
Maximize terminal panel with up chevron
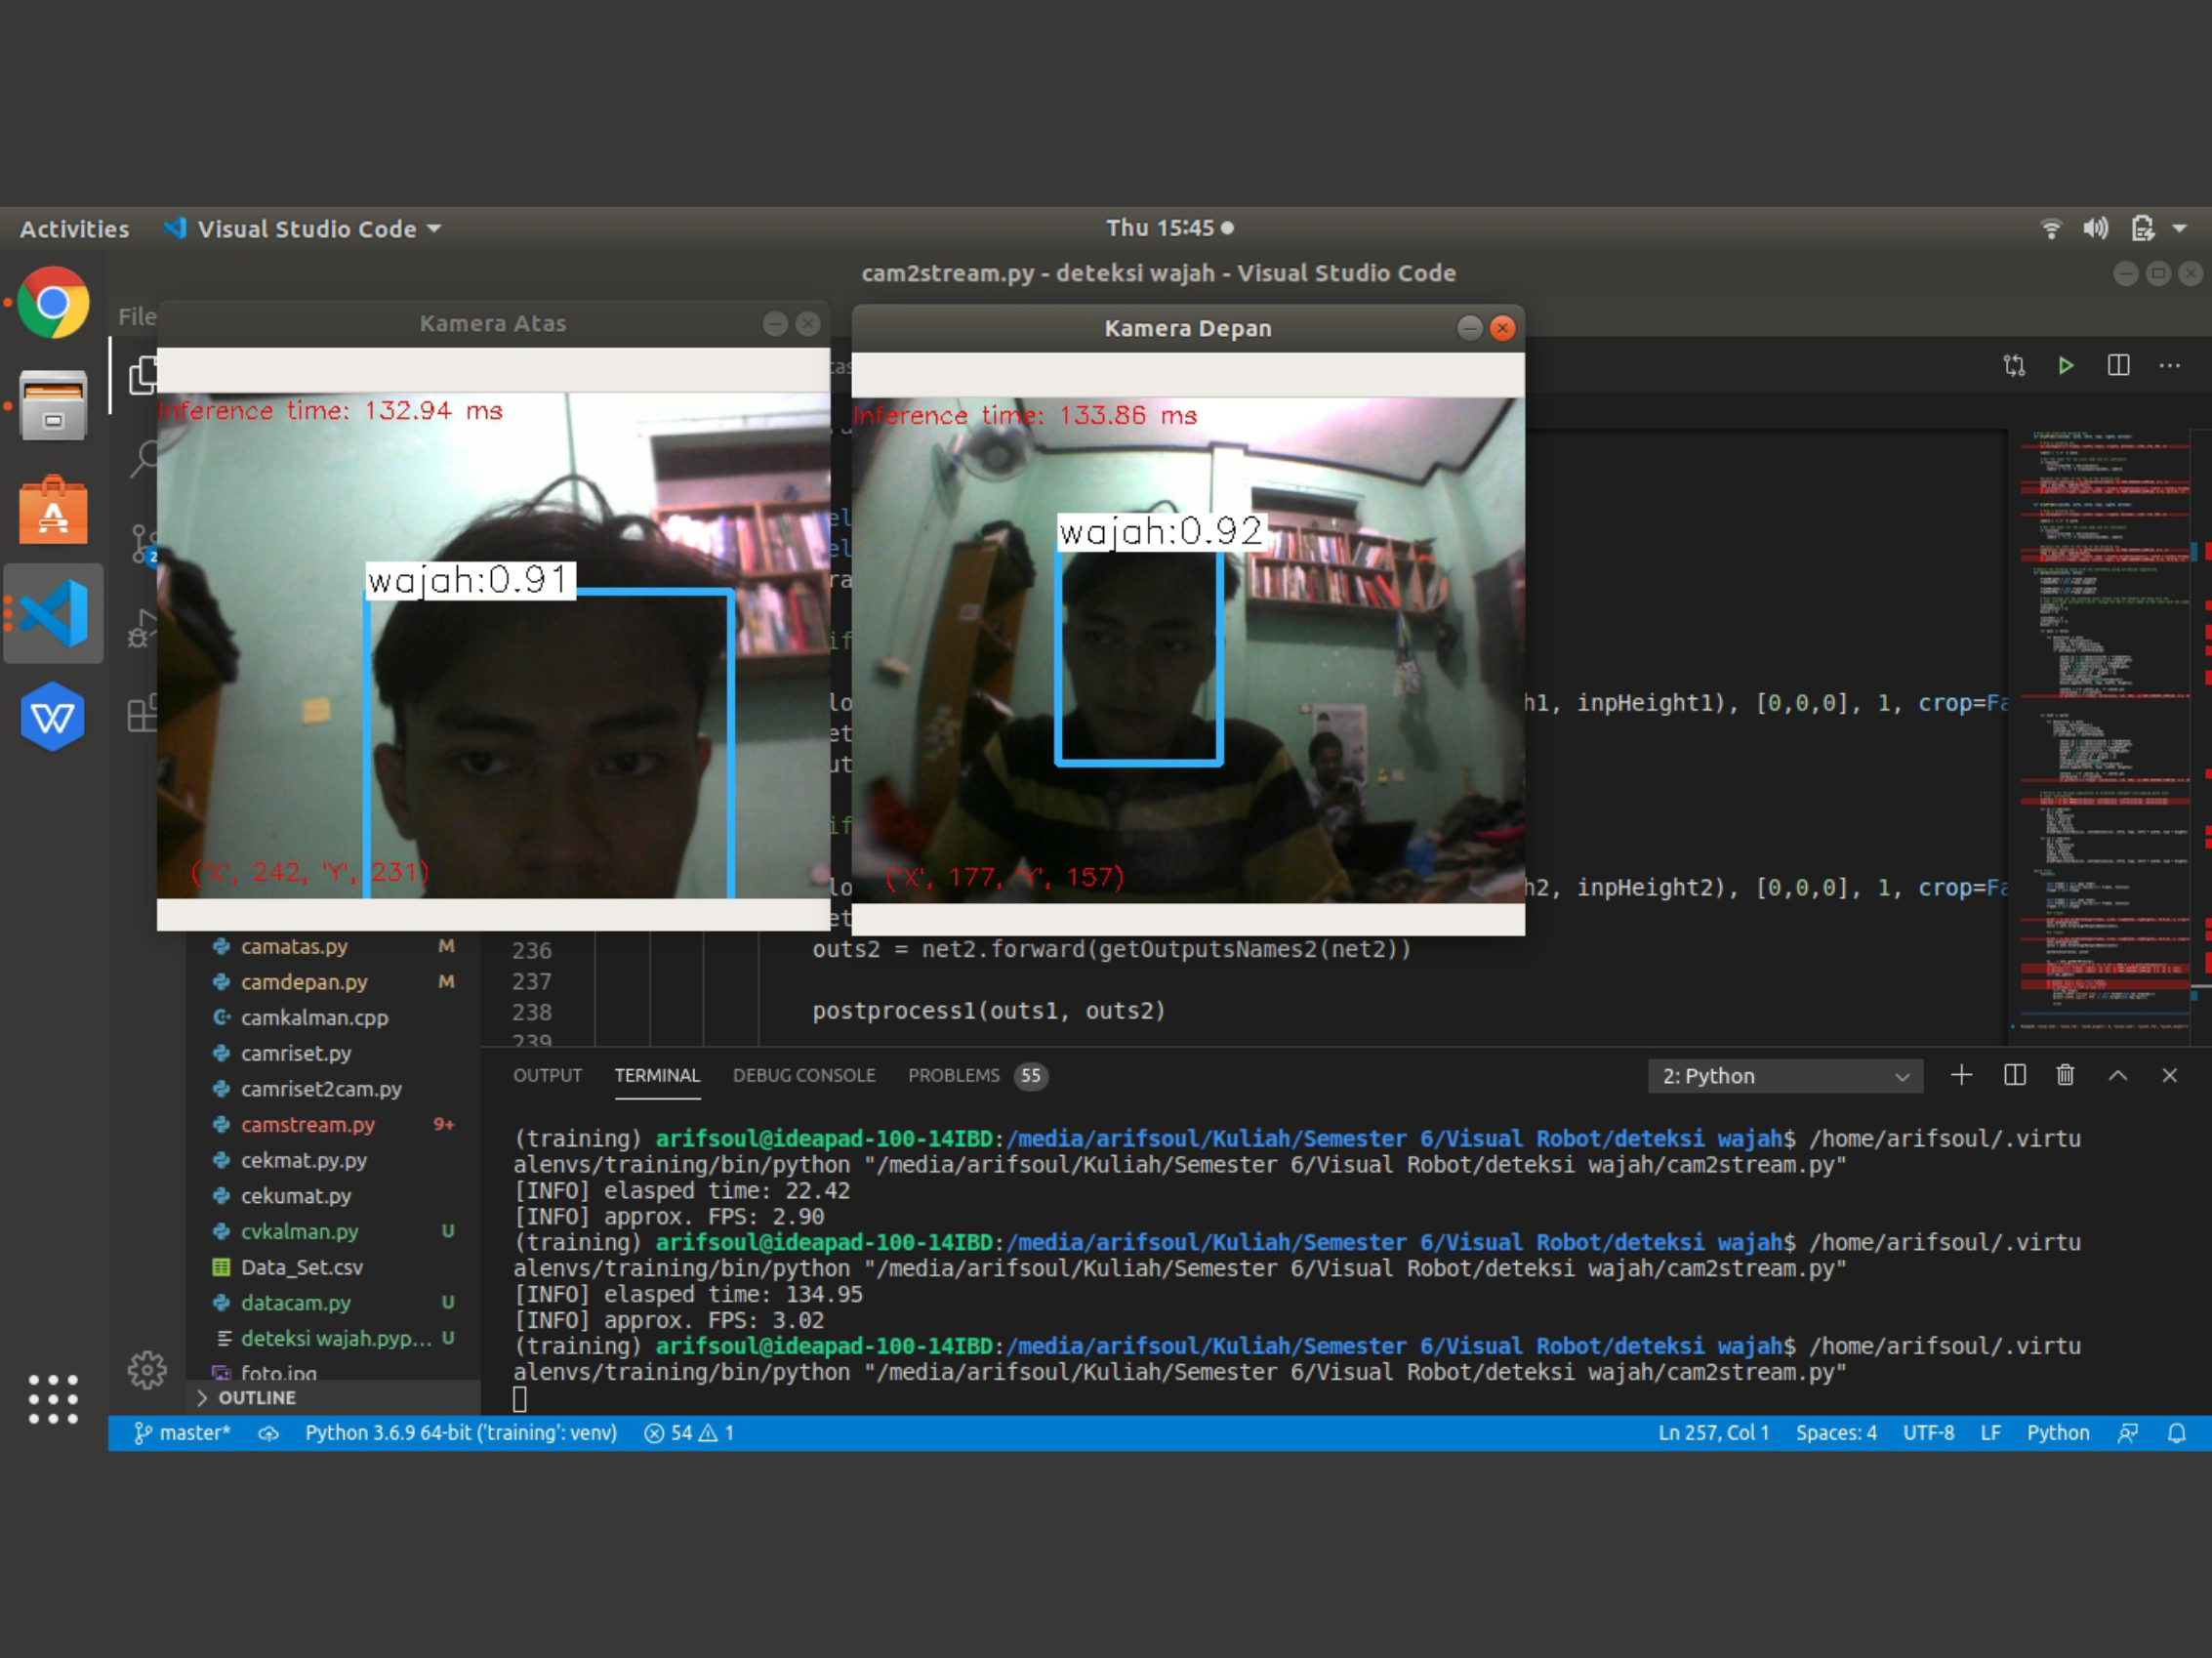[2118, 1075]
